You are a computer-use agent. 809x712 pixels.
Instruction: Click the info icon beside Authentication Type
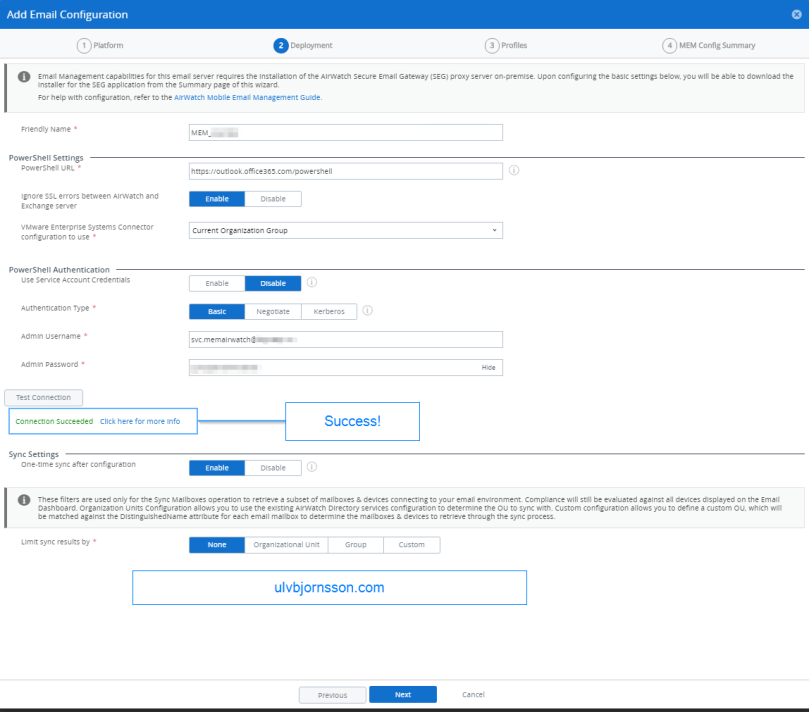367,311
